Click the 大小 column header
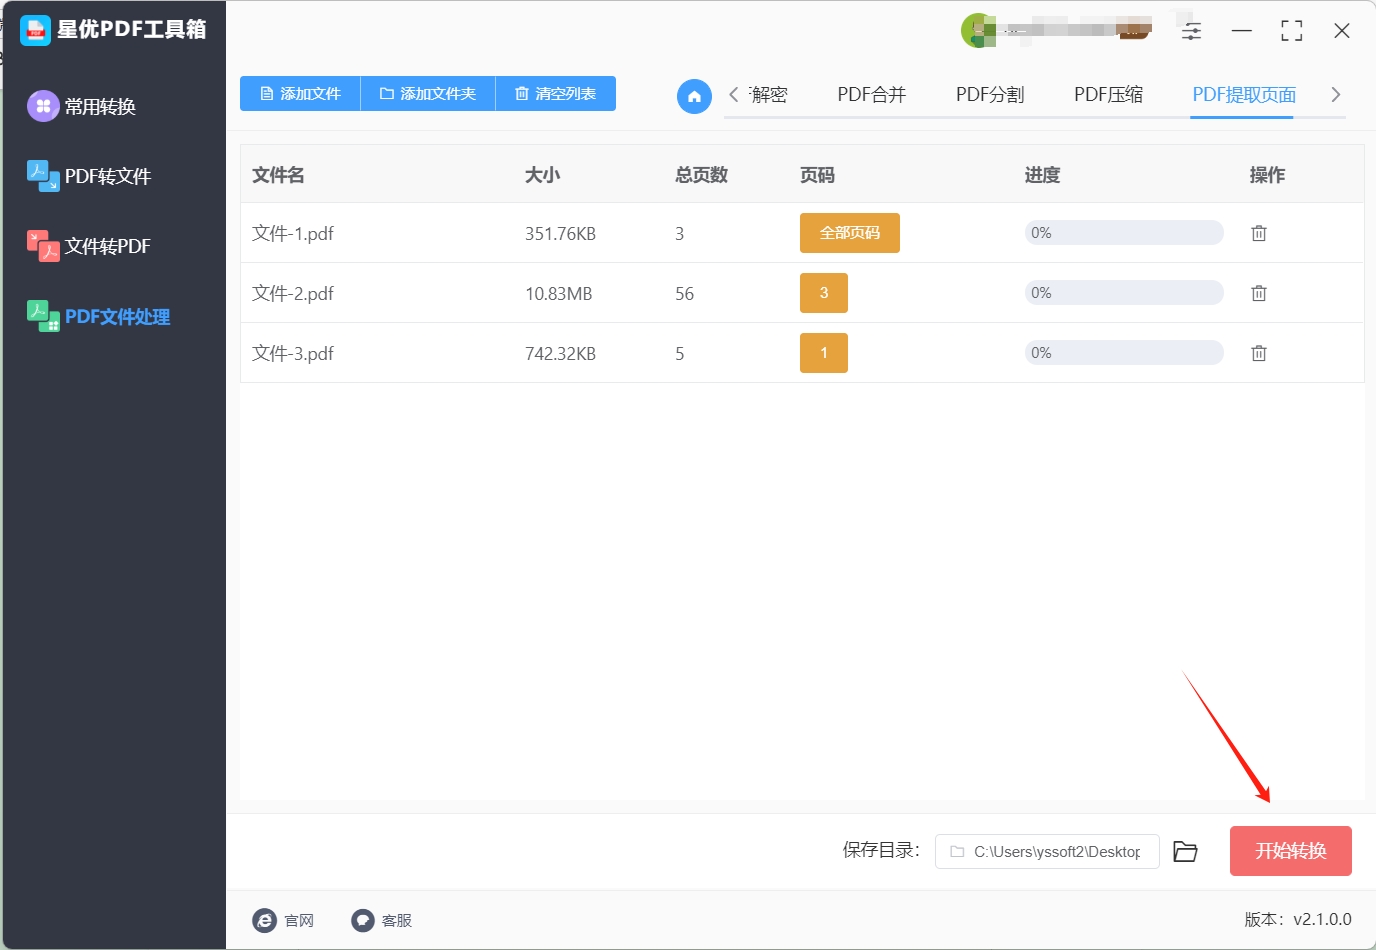Screen dimensions: 1376x950 click(x=542, y=175)
